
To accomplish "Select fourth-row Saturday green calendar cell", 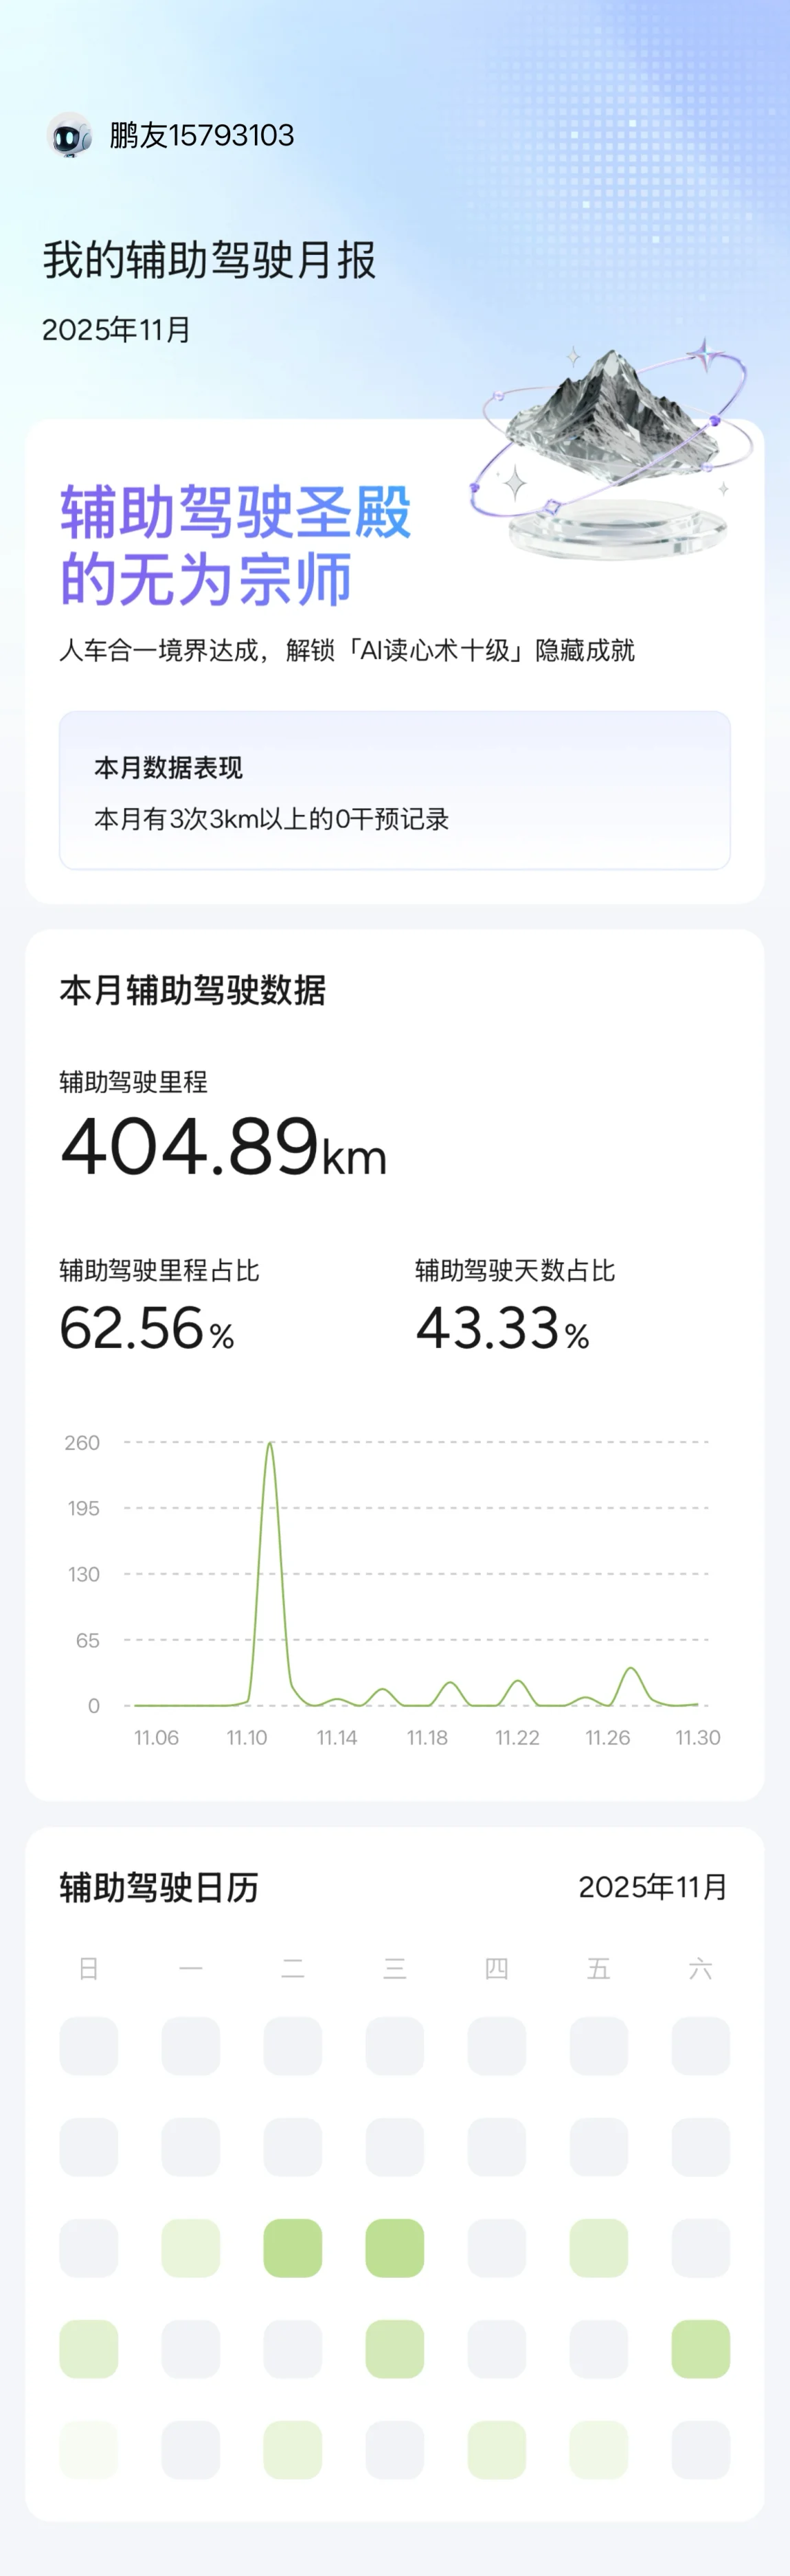I will tap(700, 2349).
